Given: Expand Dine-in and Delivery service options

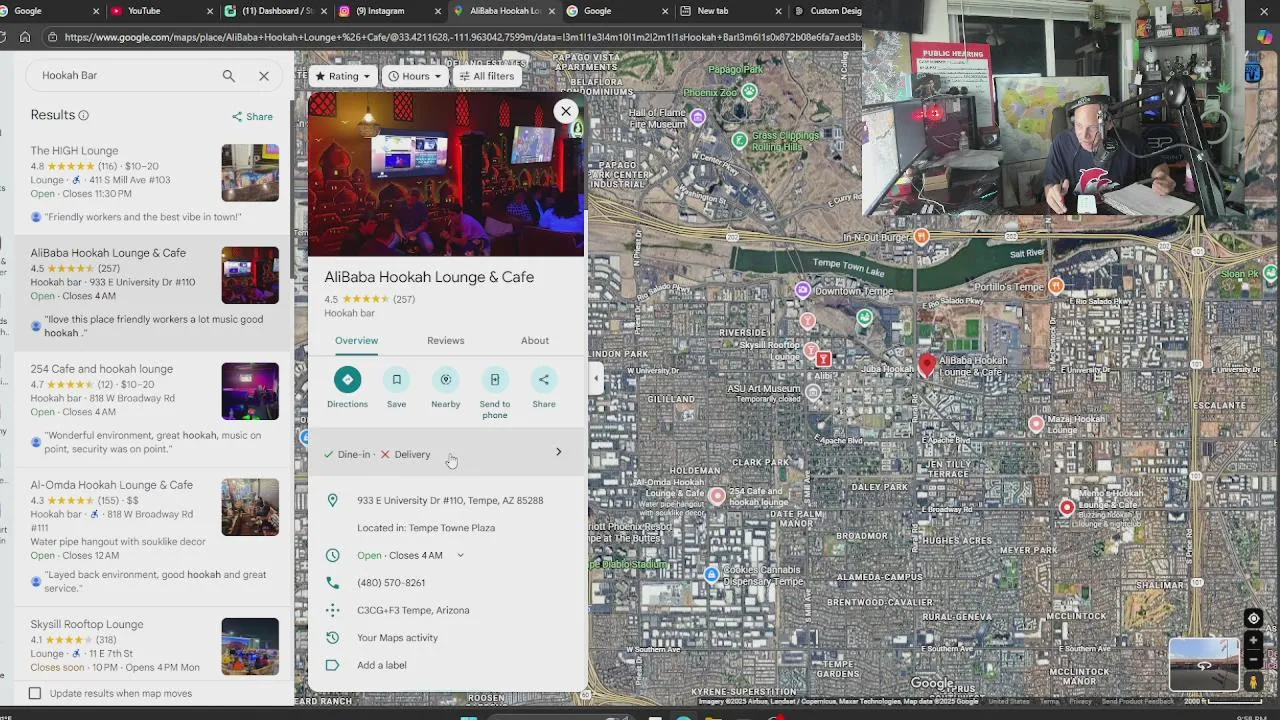Looking at the screenshot, I should pos(447,454).
